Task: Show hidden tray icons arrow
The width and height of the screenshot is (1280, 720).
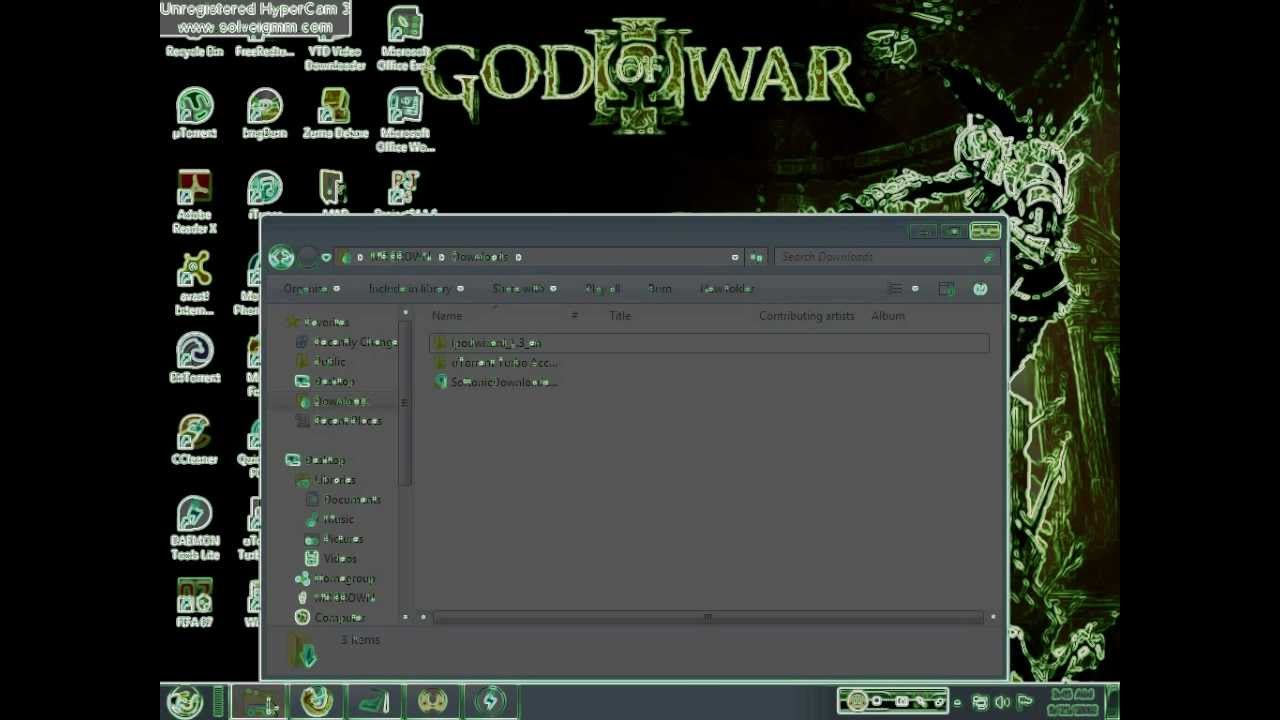Action: point(957,703)
